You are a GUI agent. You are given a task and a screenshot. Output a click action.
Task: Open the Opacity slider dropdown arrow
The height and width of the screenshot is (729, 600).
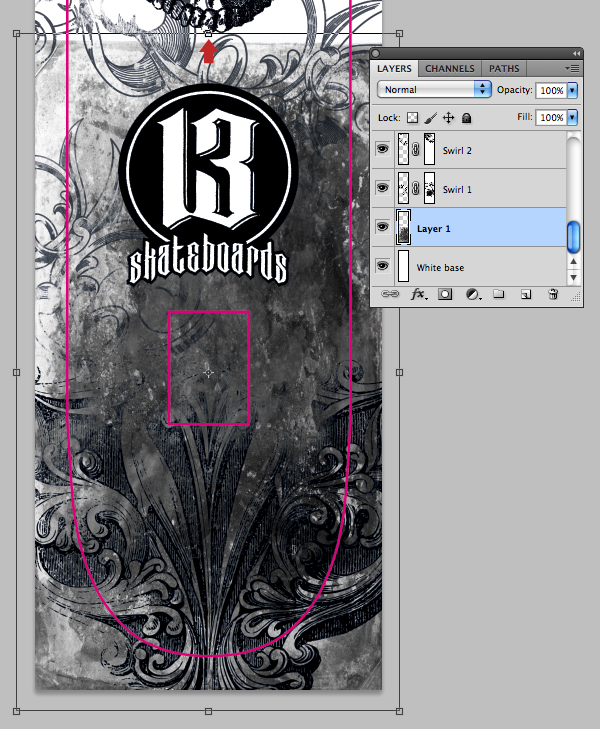click(x=573, y=90)
